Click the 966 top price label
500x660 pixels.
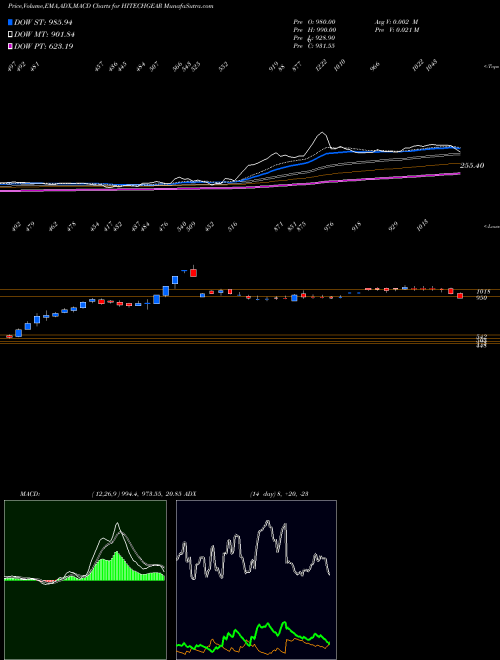click(x=375, y=66)
